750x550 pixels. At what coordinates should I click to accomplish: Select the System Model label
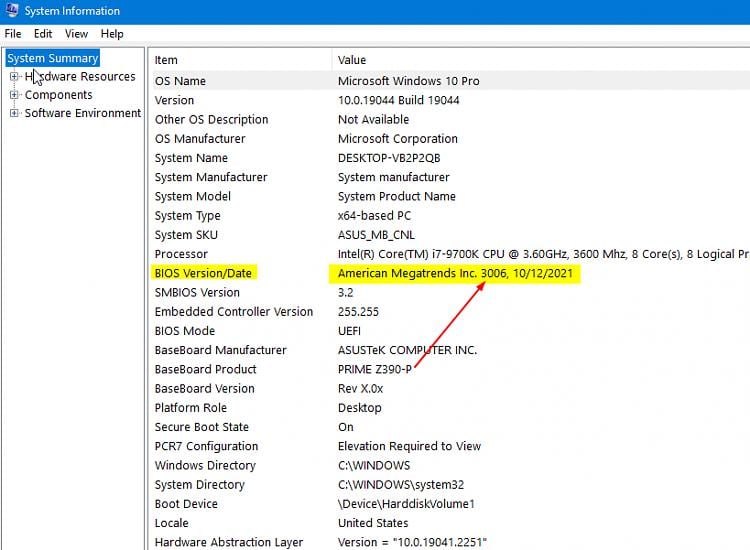coord(192,196)
